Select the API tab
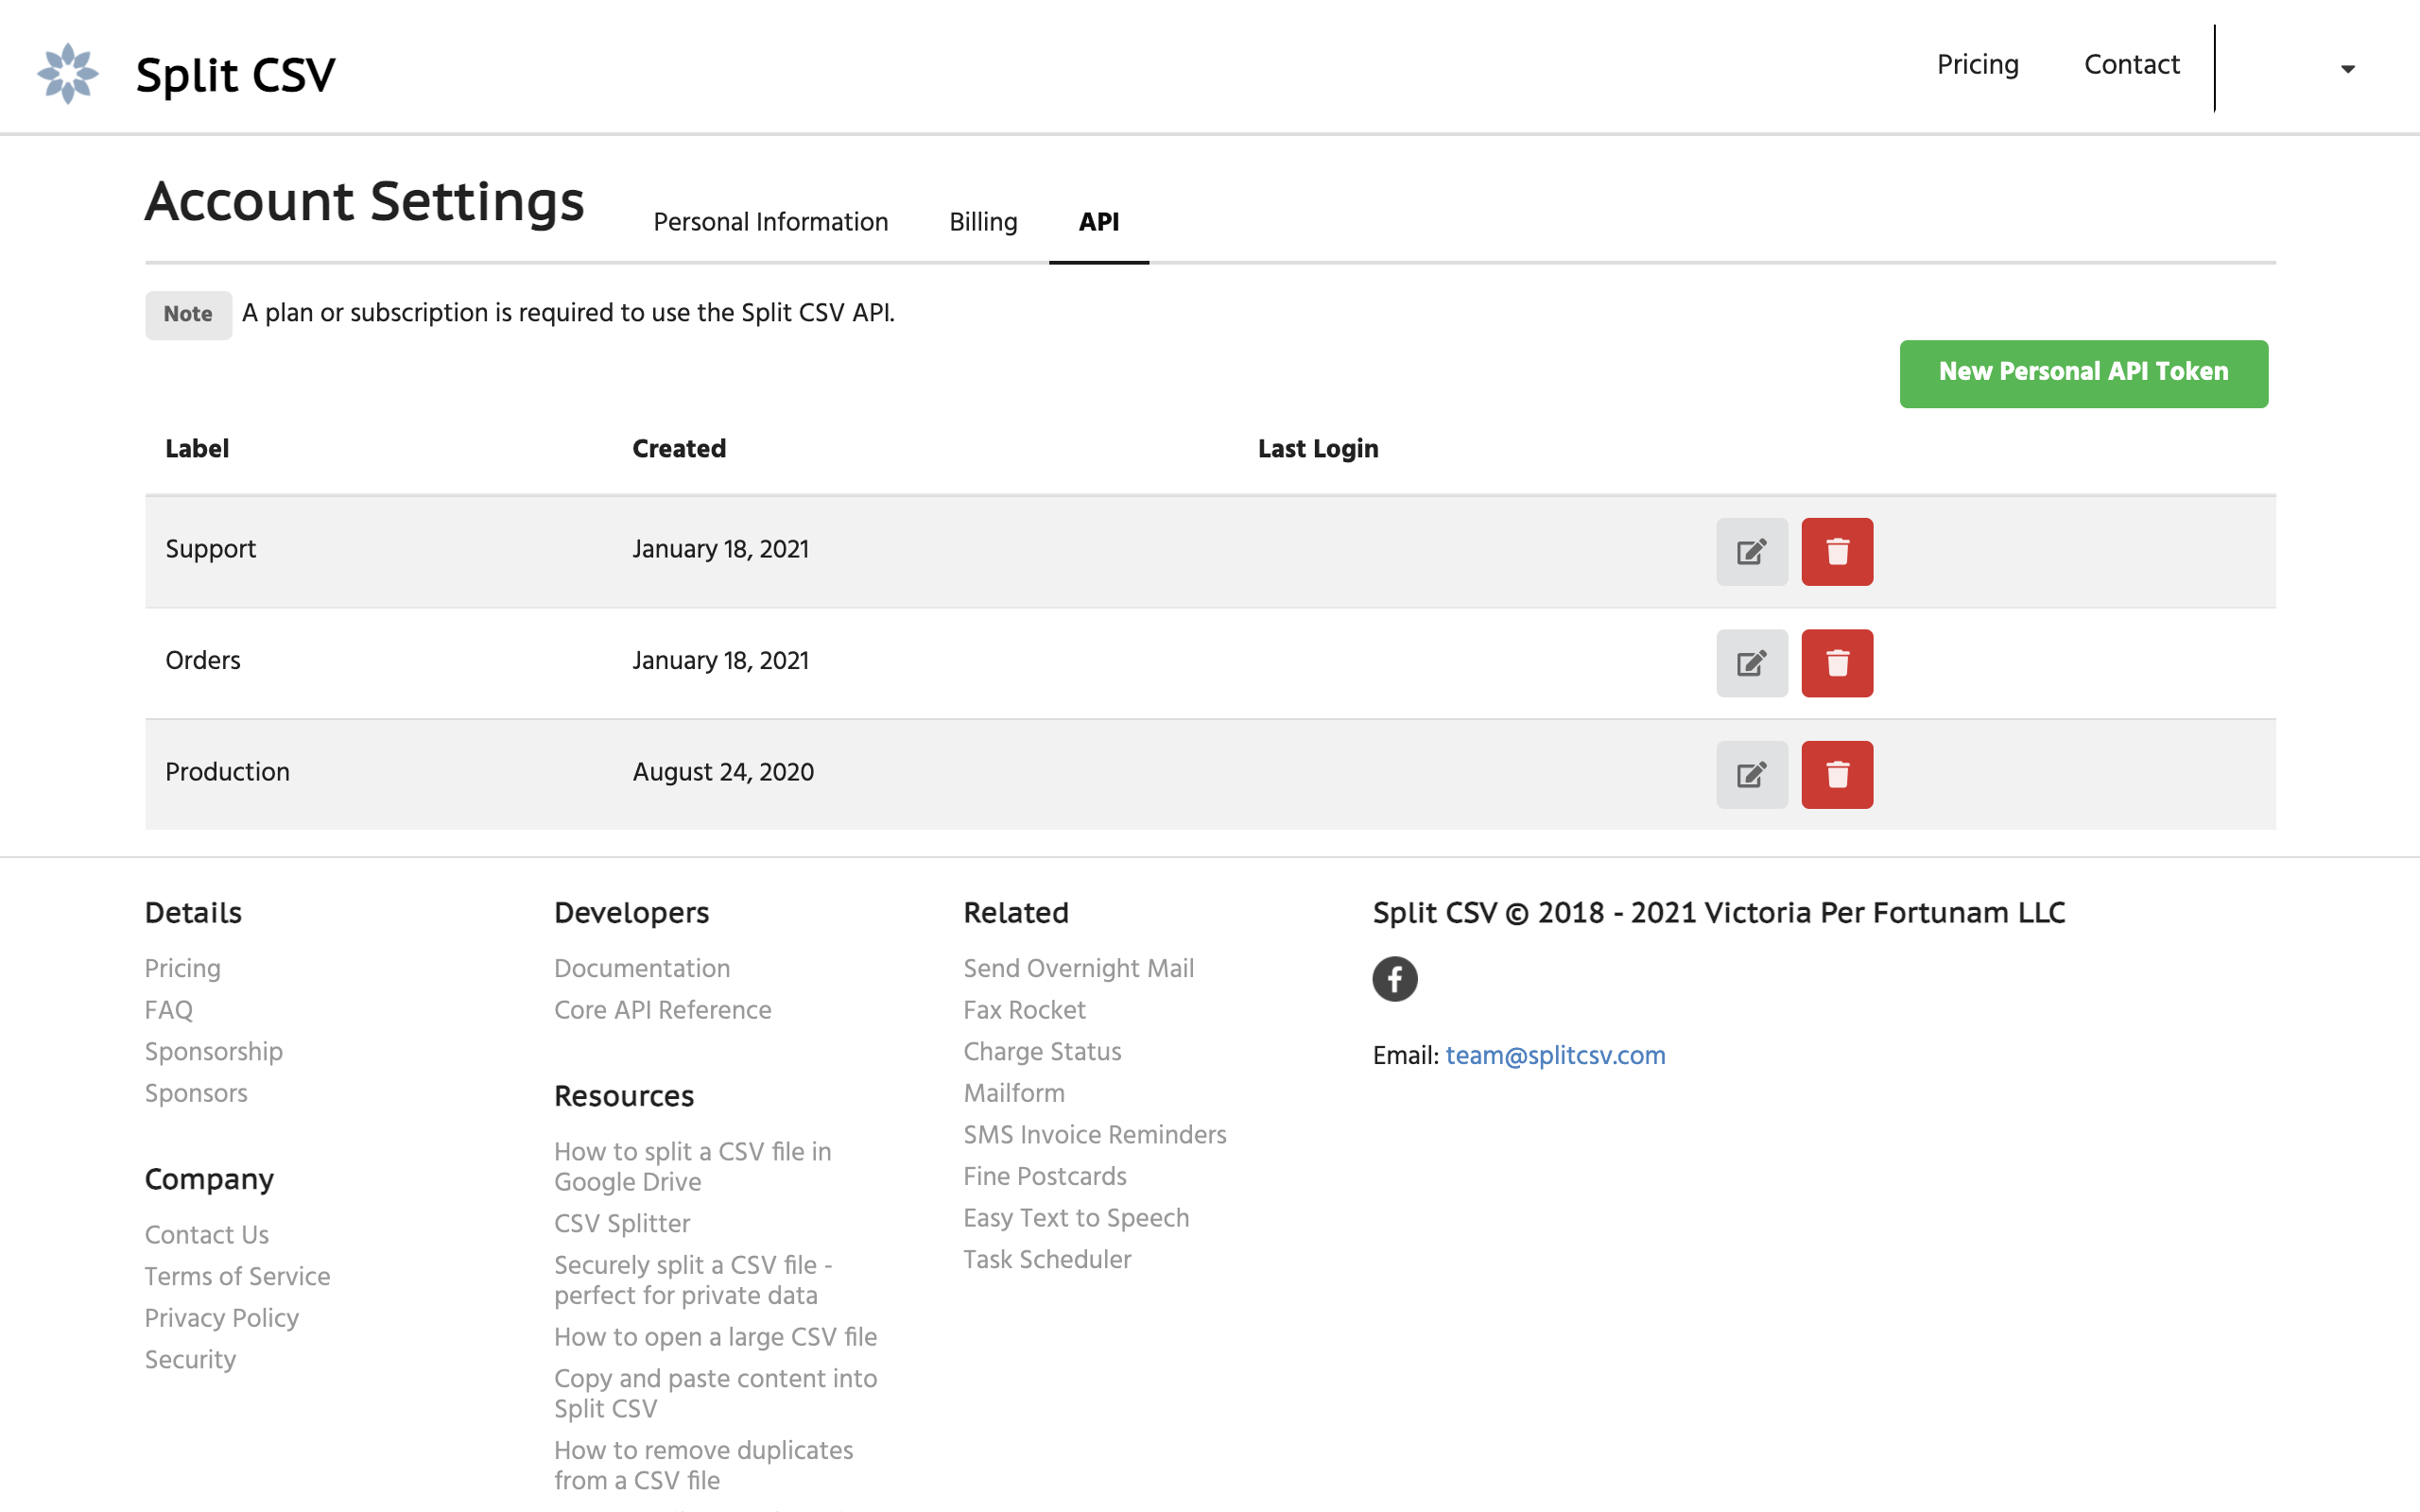 click(x=1098, y=222)
